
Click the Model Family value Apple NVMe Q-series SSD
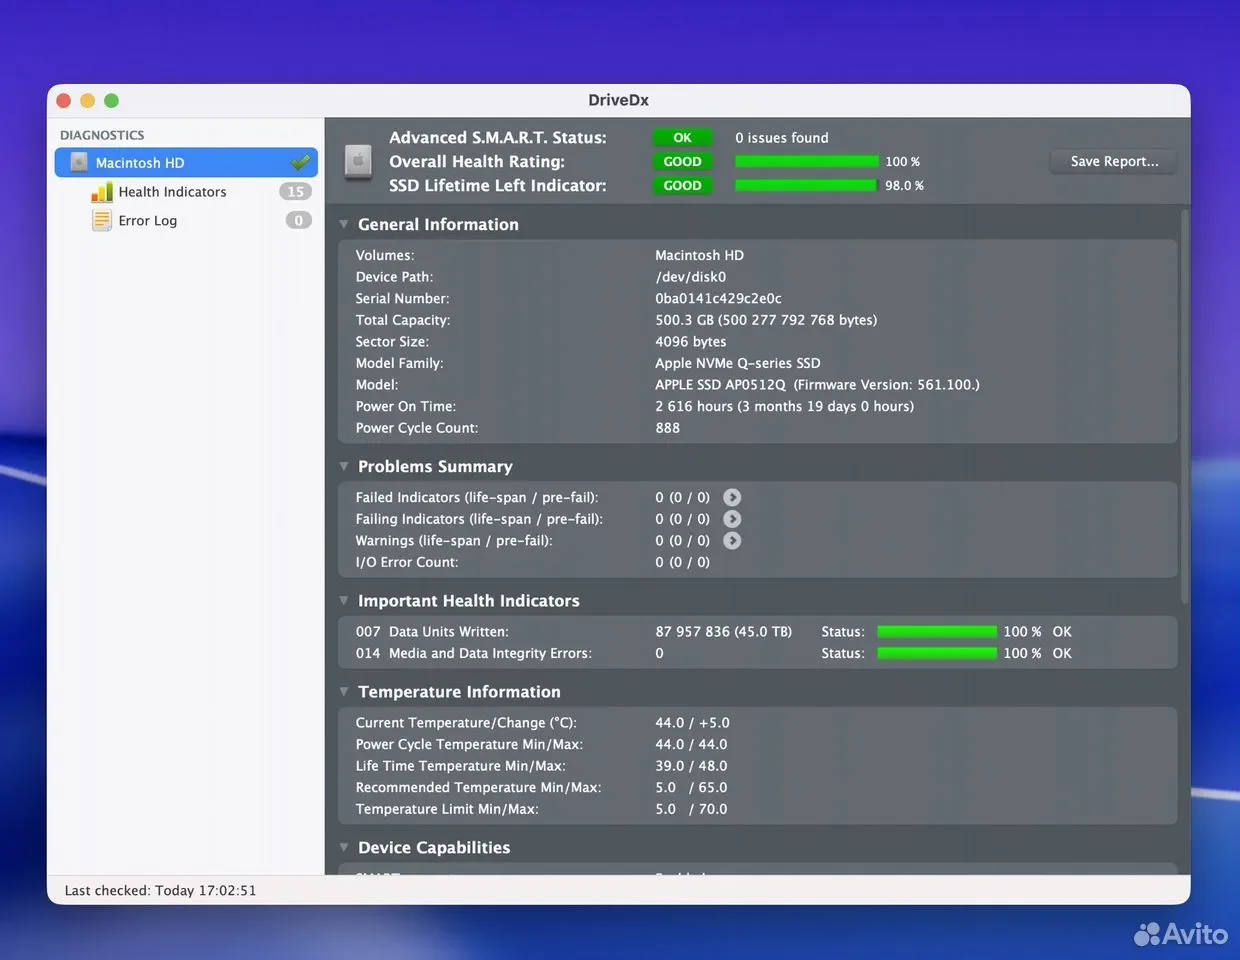737,363
